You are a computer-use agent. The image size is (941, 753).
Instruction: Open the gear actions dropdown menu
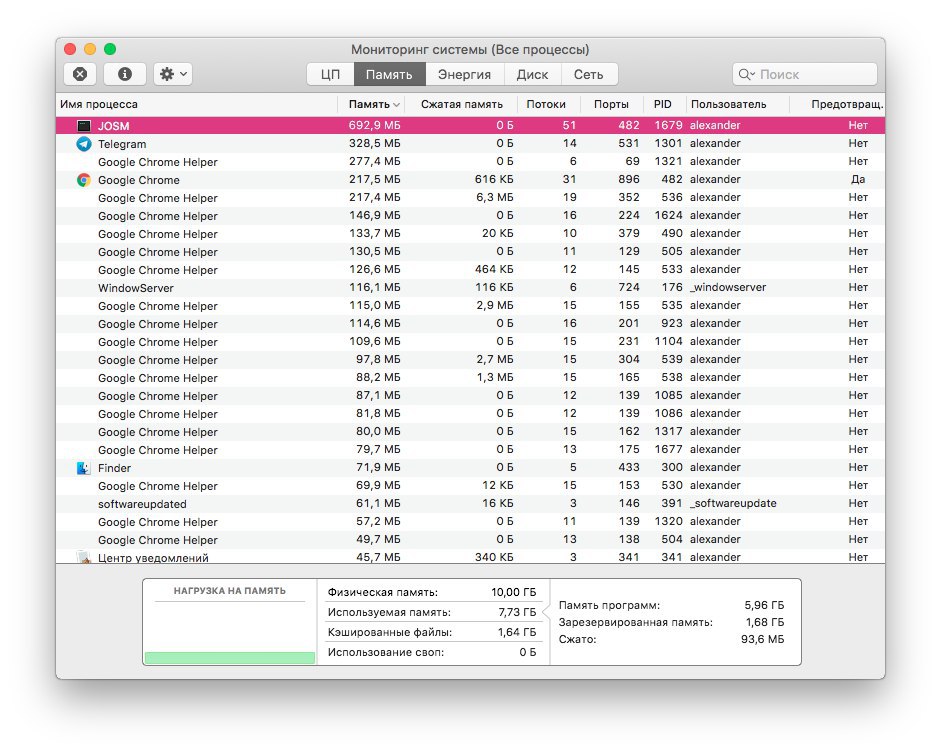click(x=173, y=74)
